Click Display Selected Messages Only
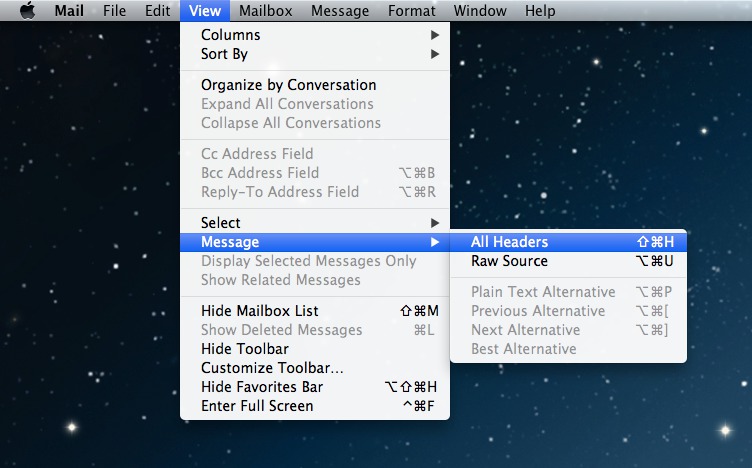 pyautogui.click(x=315, y=261)
